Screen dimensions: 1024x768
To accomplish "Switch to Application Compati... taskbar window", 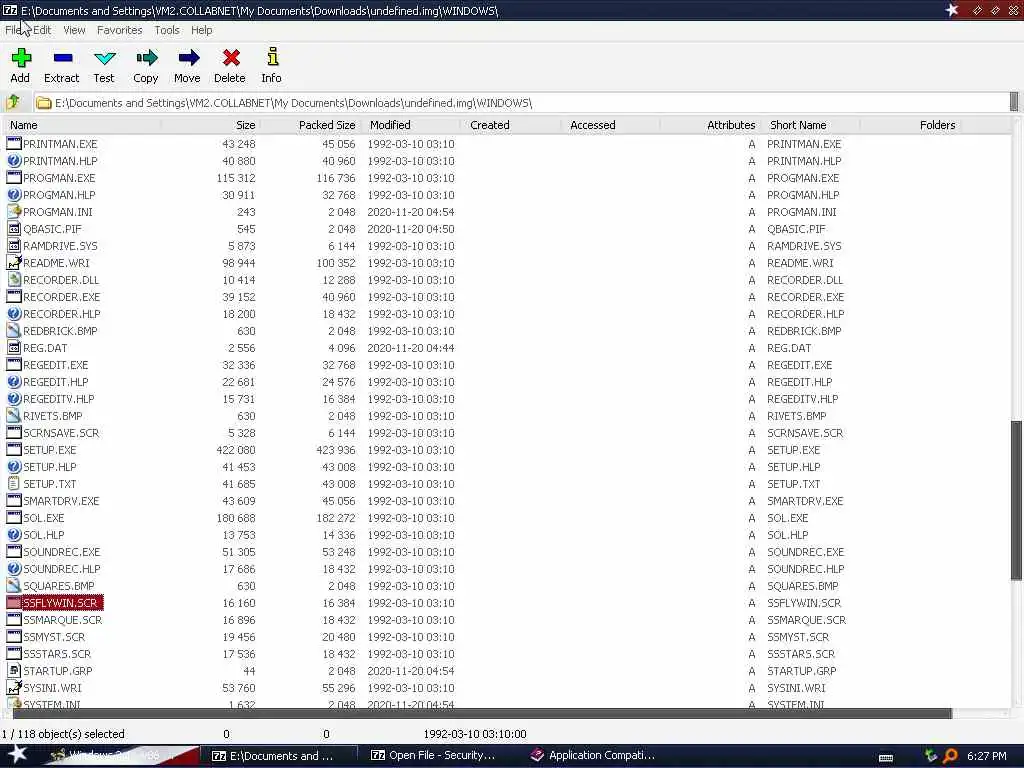I will click(x=593, y=756).
